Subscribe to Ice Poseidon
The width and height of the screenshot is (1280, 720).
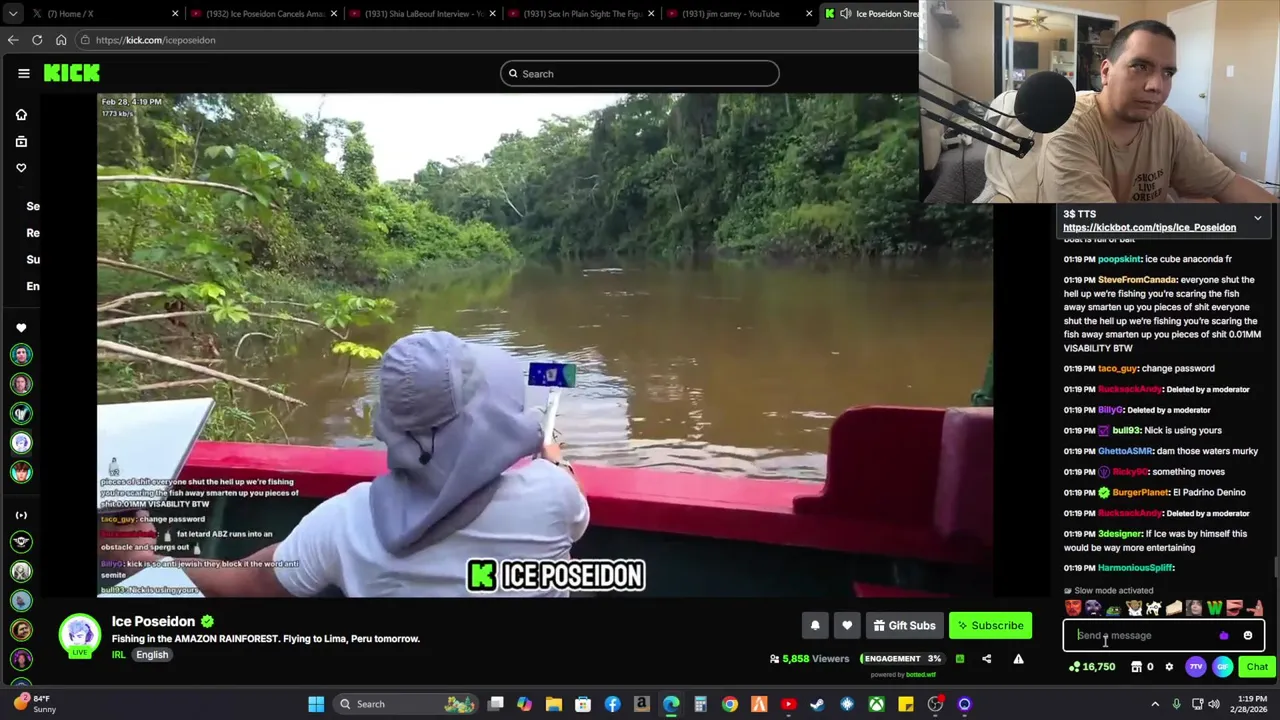990,626
